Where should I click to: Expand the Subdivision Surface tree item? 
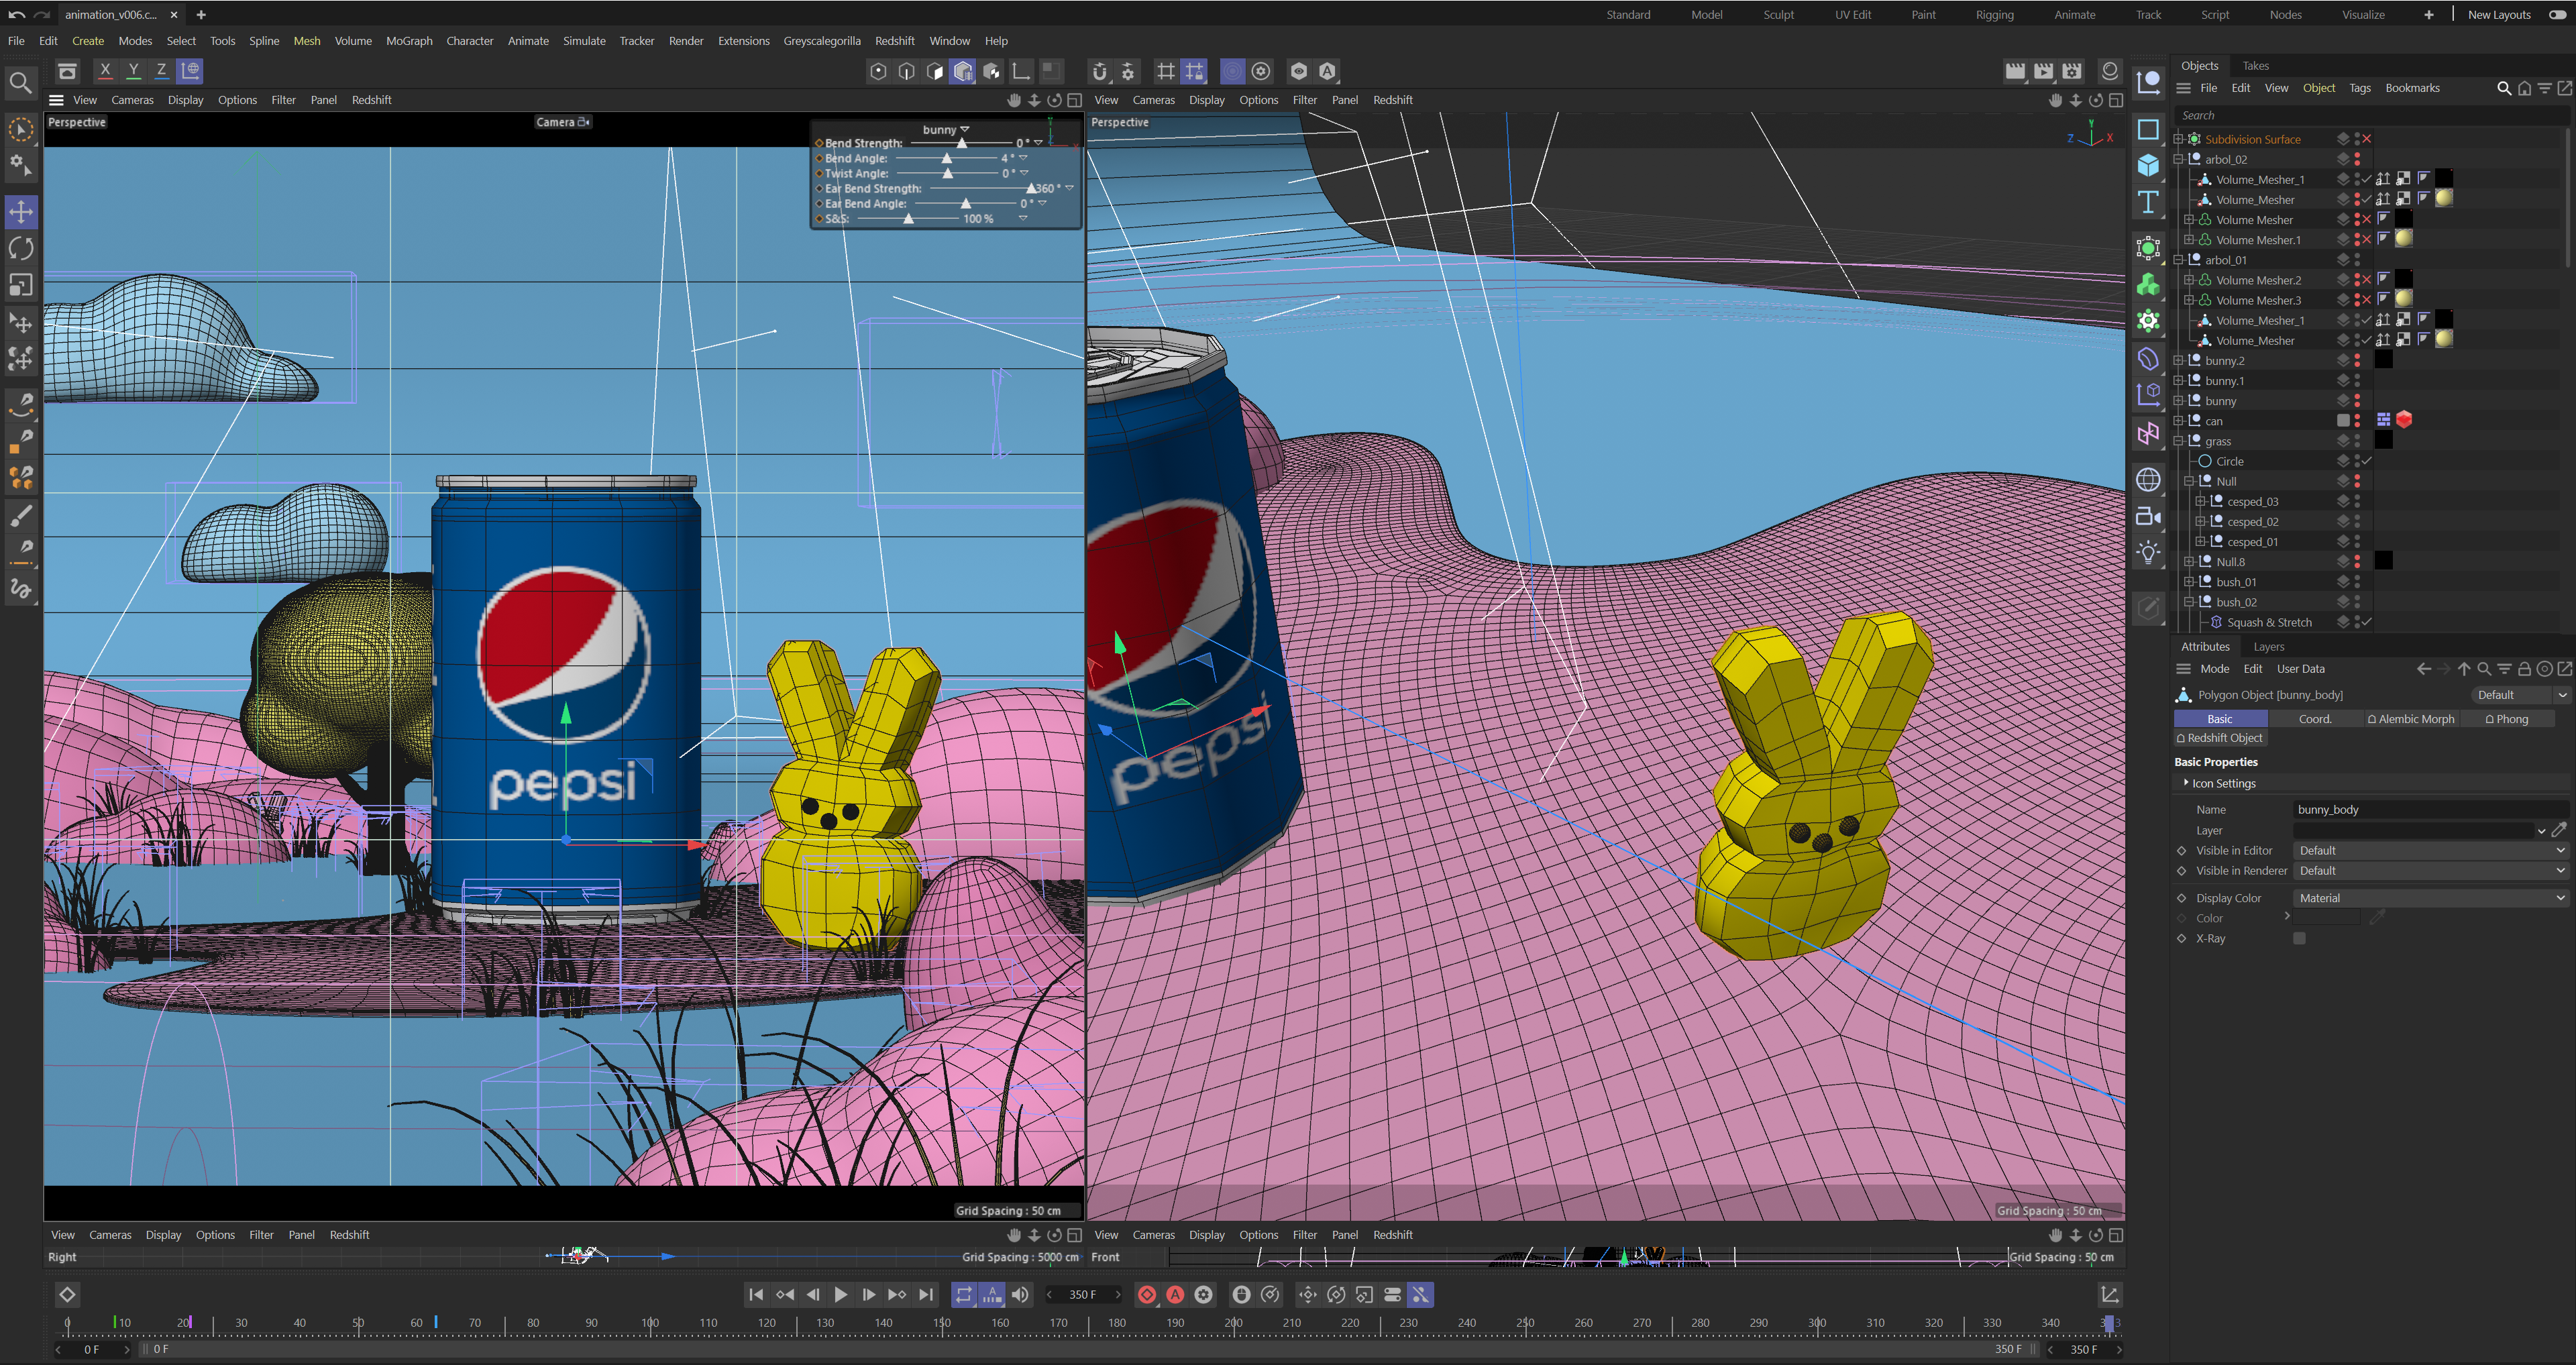point(2179,139)
